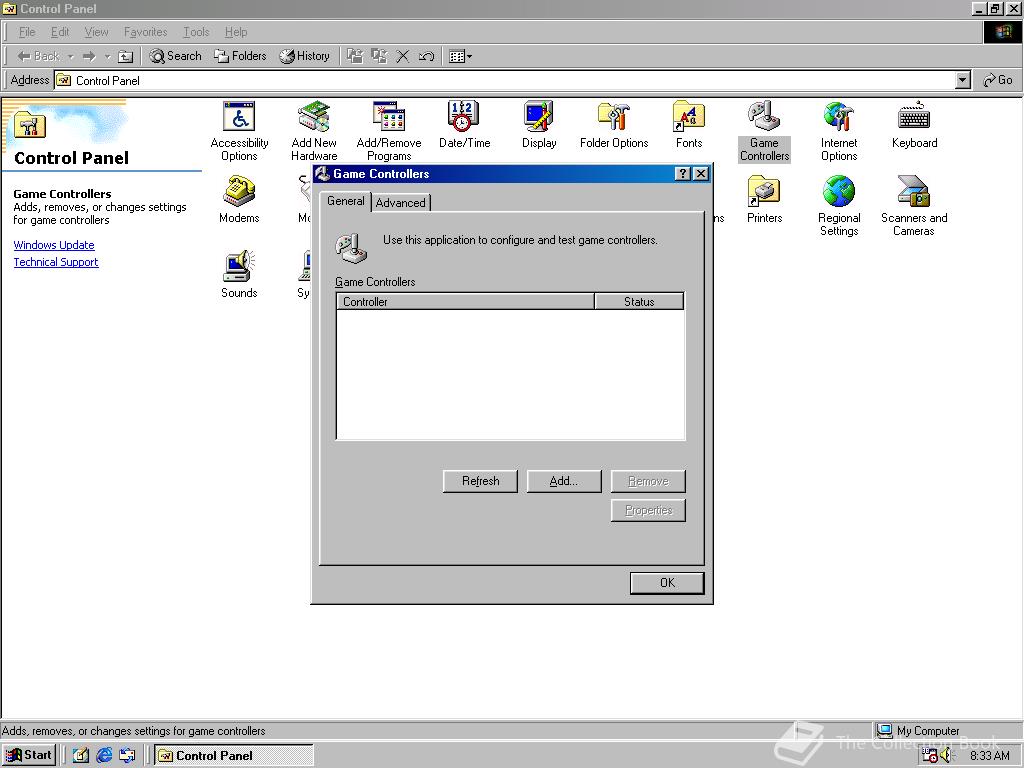The image size is (1024, 768).
Task: Open the Favorites menu
Action: 145,31
